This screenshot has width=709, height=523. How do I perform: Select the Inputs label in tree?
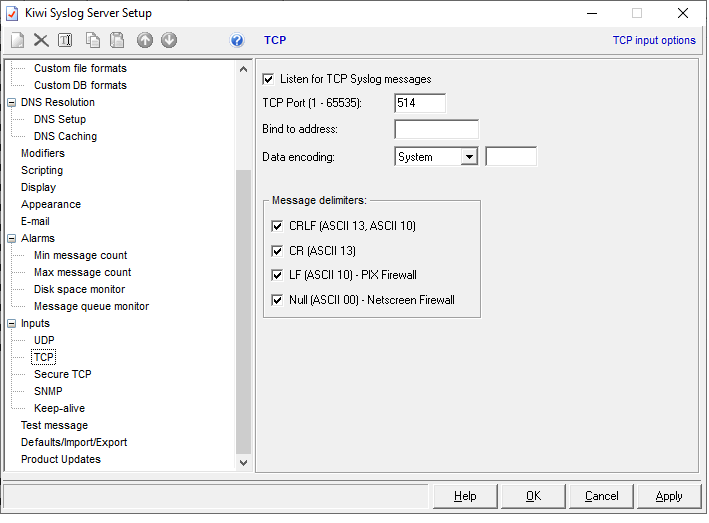35,323
